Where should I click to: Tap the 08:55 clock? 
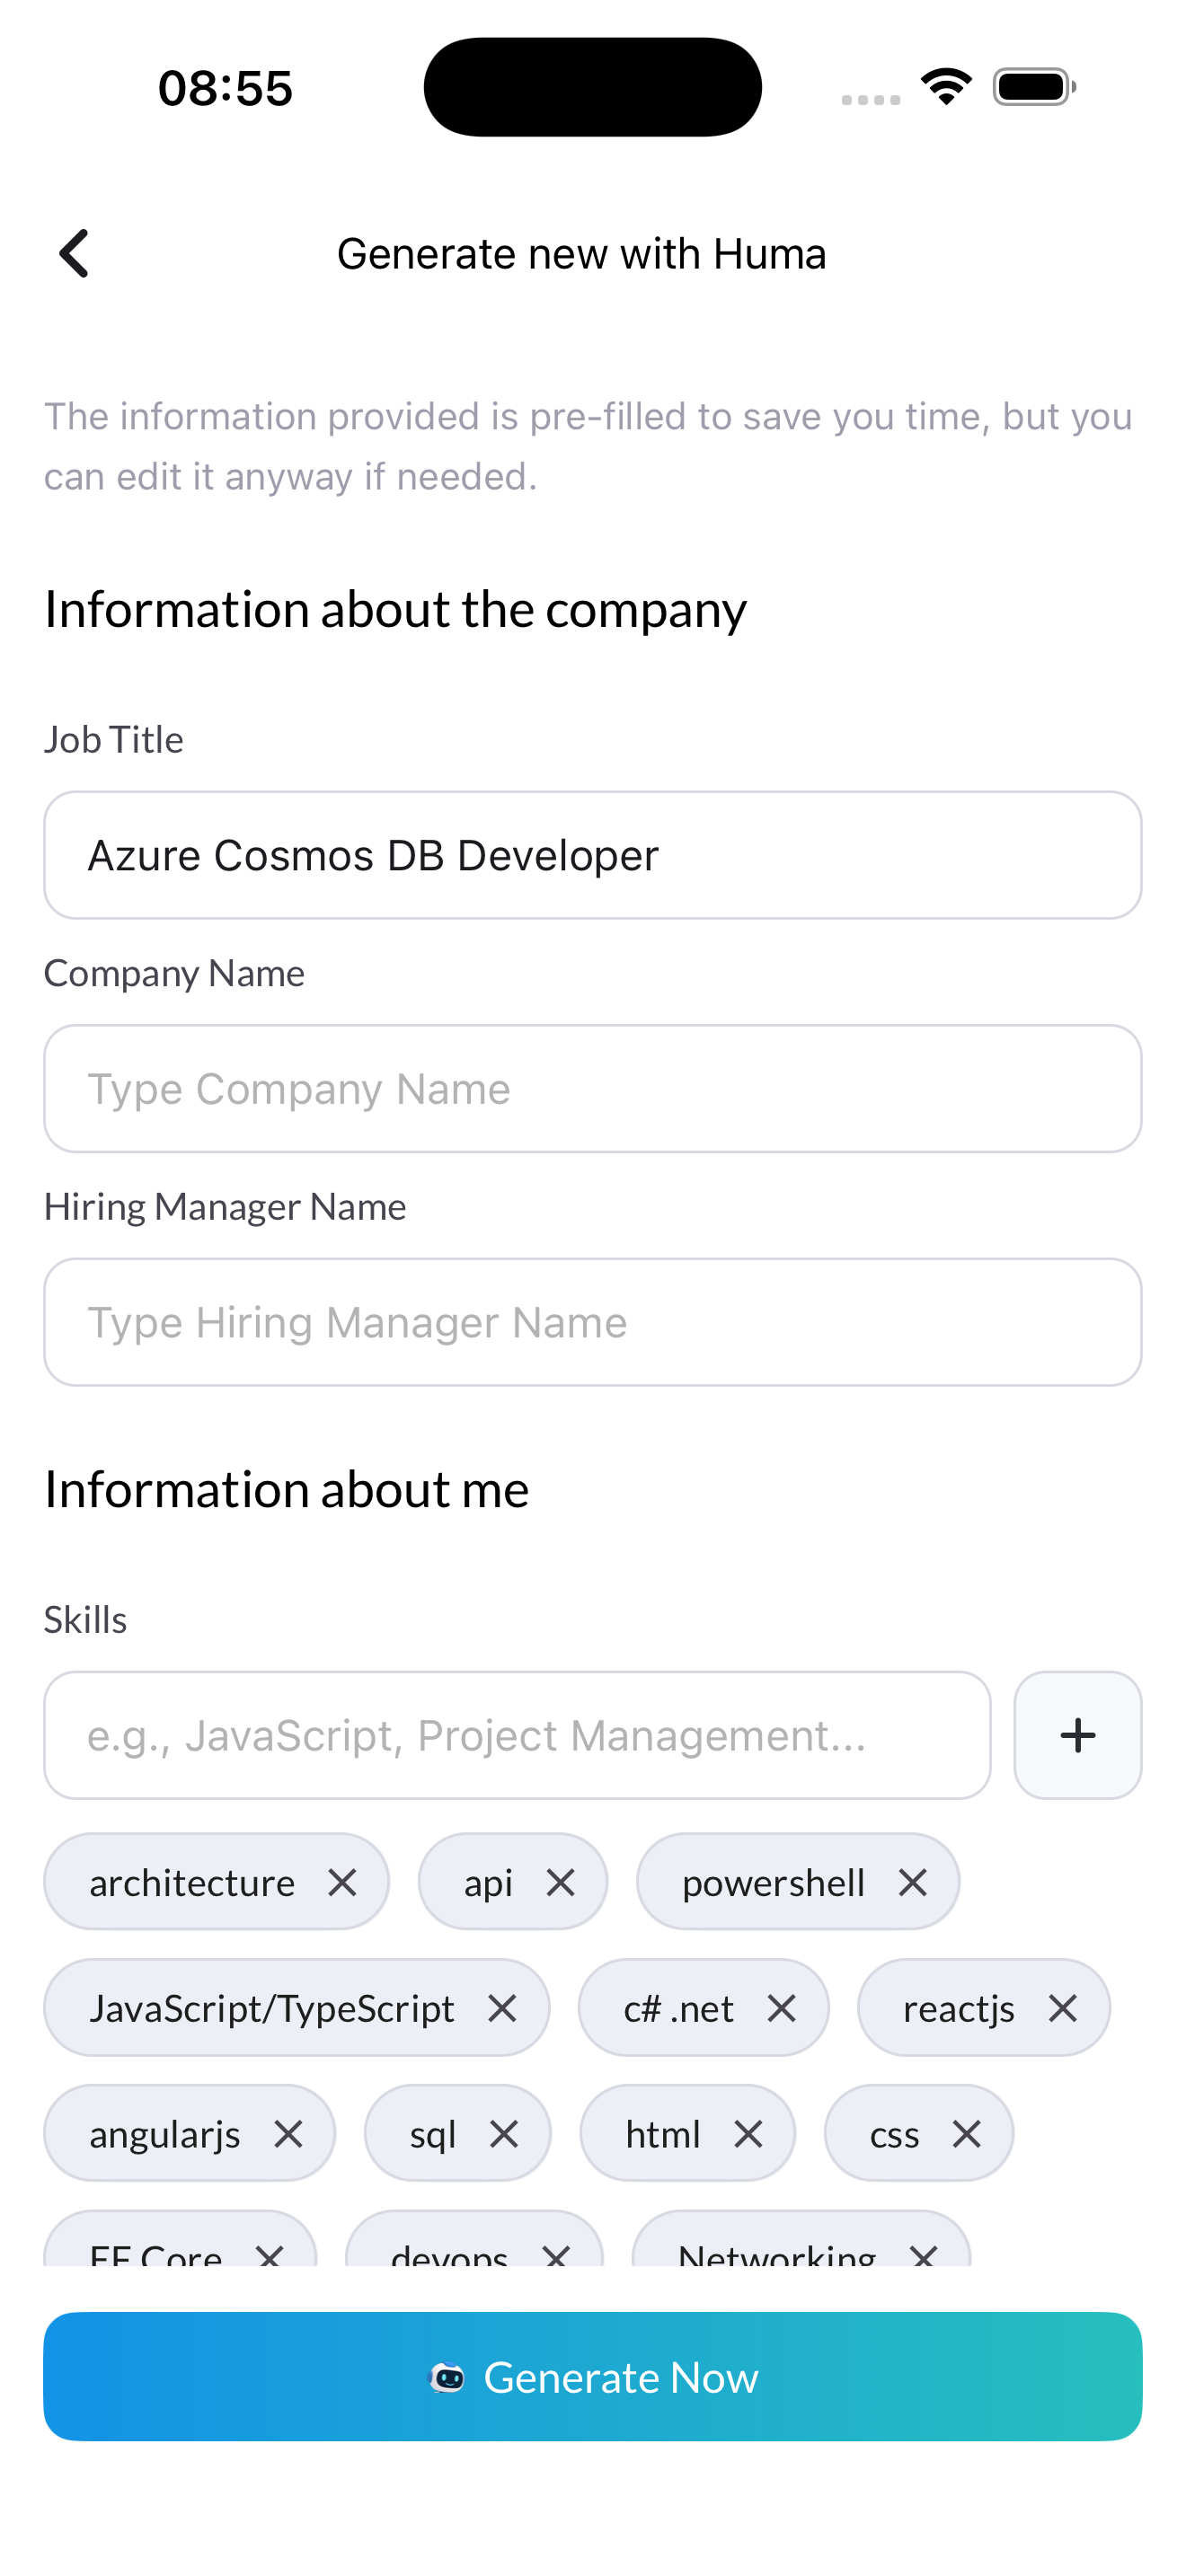(x=225, y=88)
